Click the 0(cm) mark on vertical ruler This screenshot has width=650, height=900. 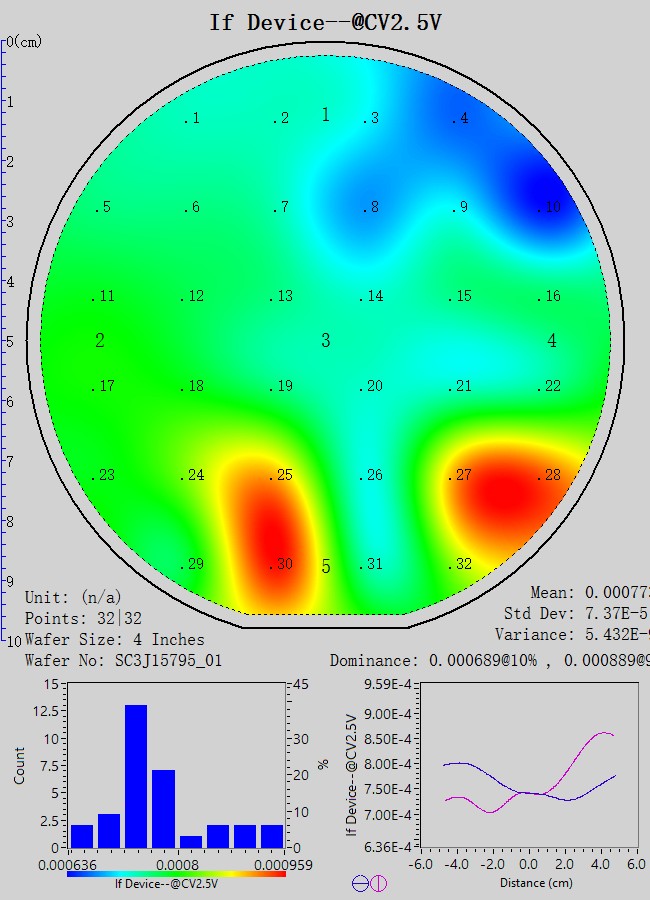24,42
